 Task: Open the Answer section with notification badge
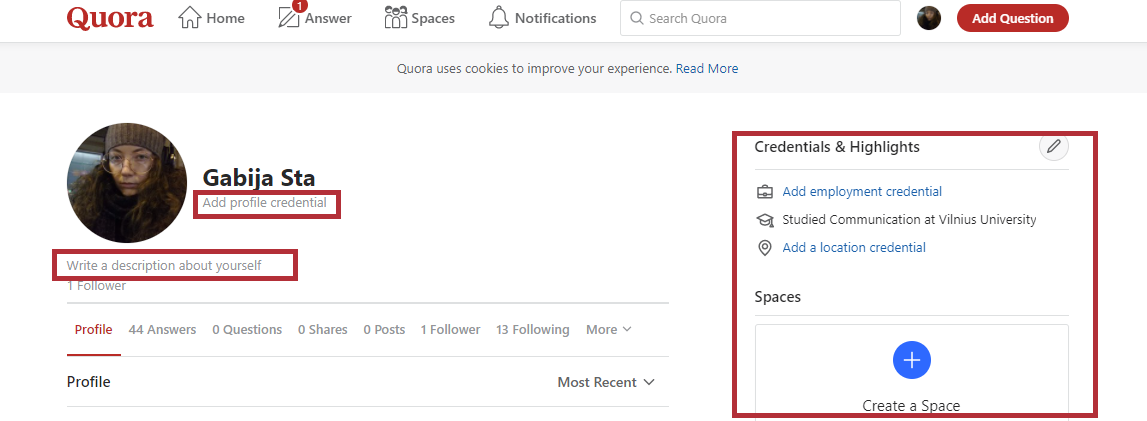click(x=314, y=18)
